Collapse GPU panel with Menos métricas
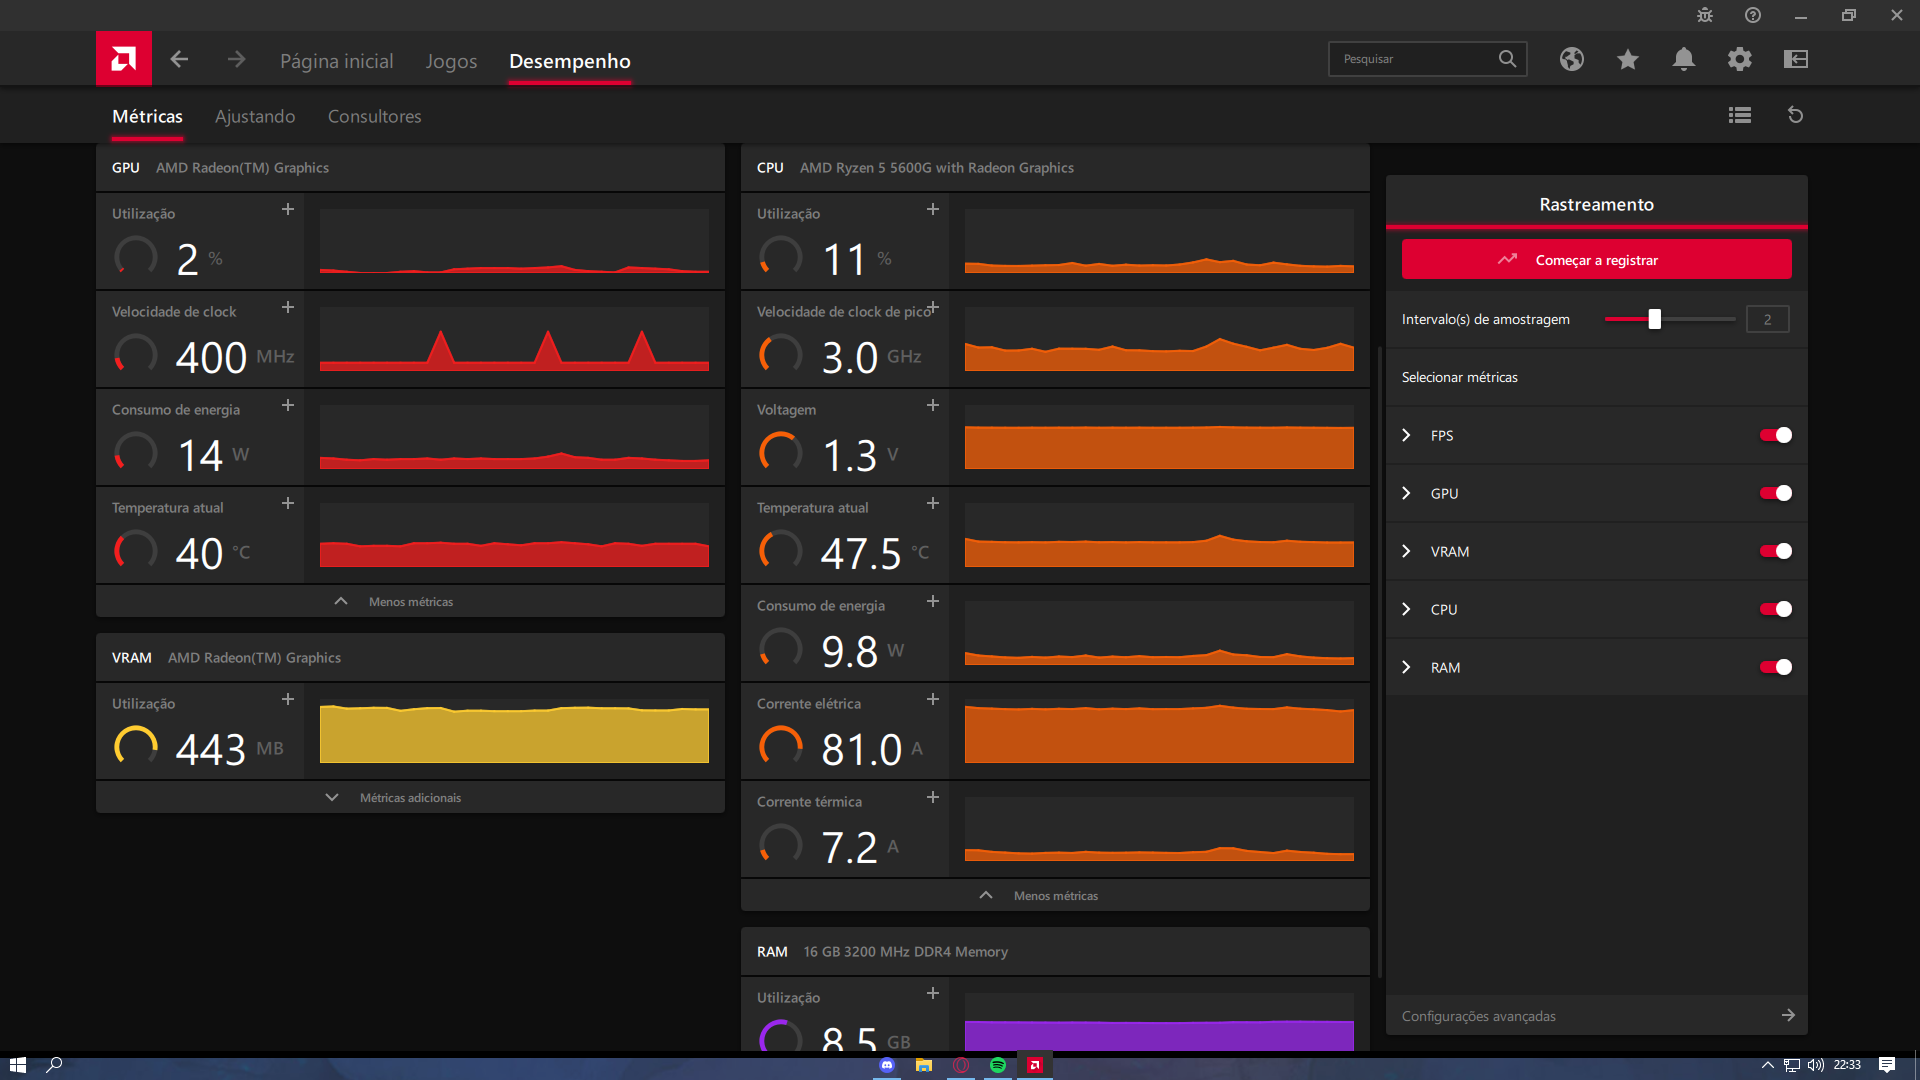 coord(410,601)
